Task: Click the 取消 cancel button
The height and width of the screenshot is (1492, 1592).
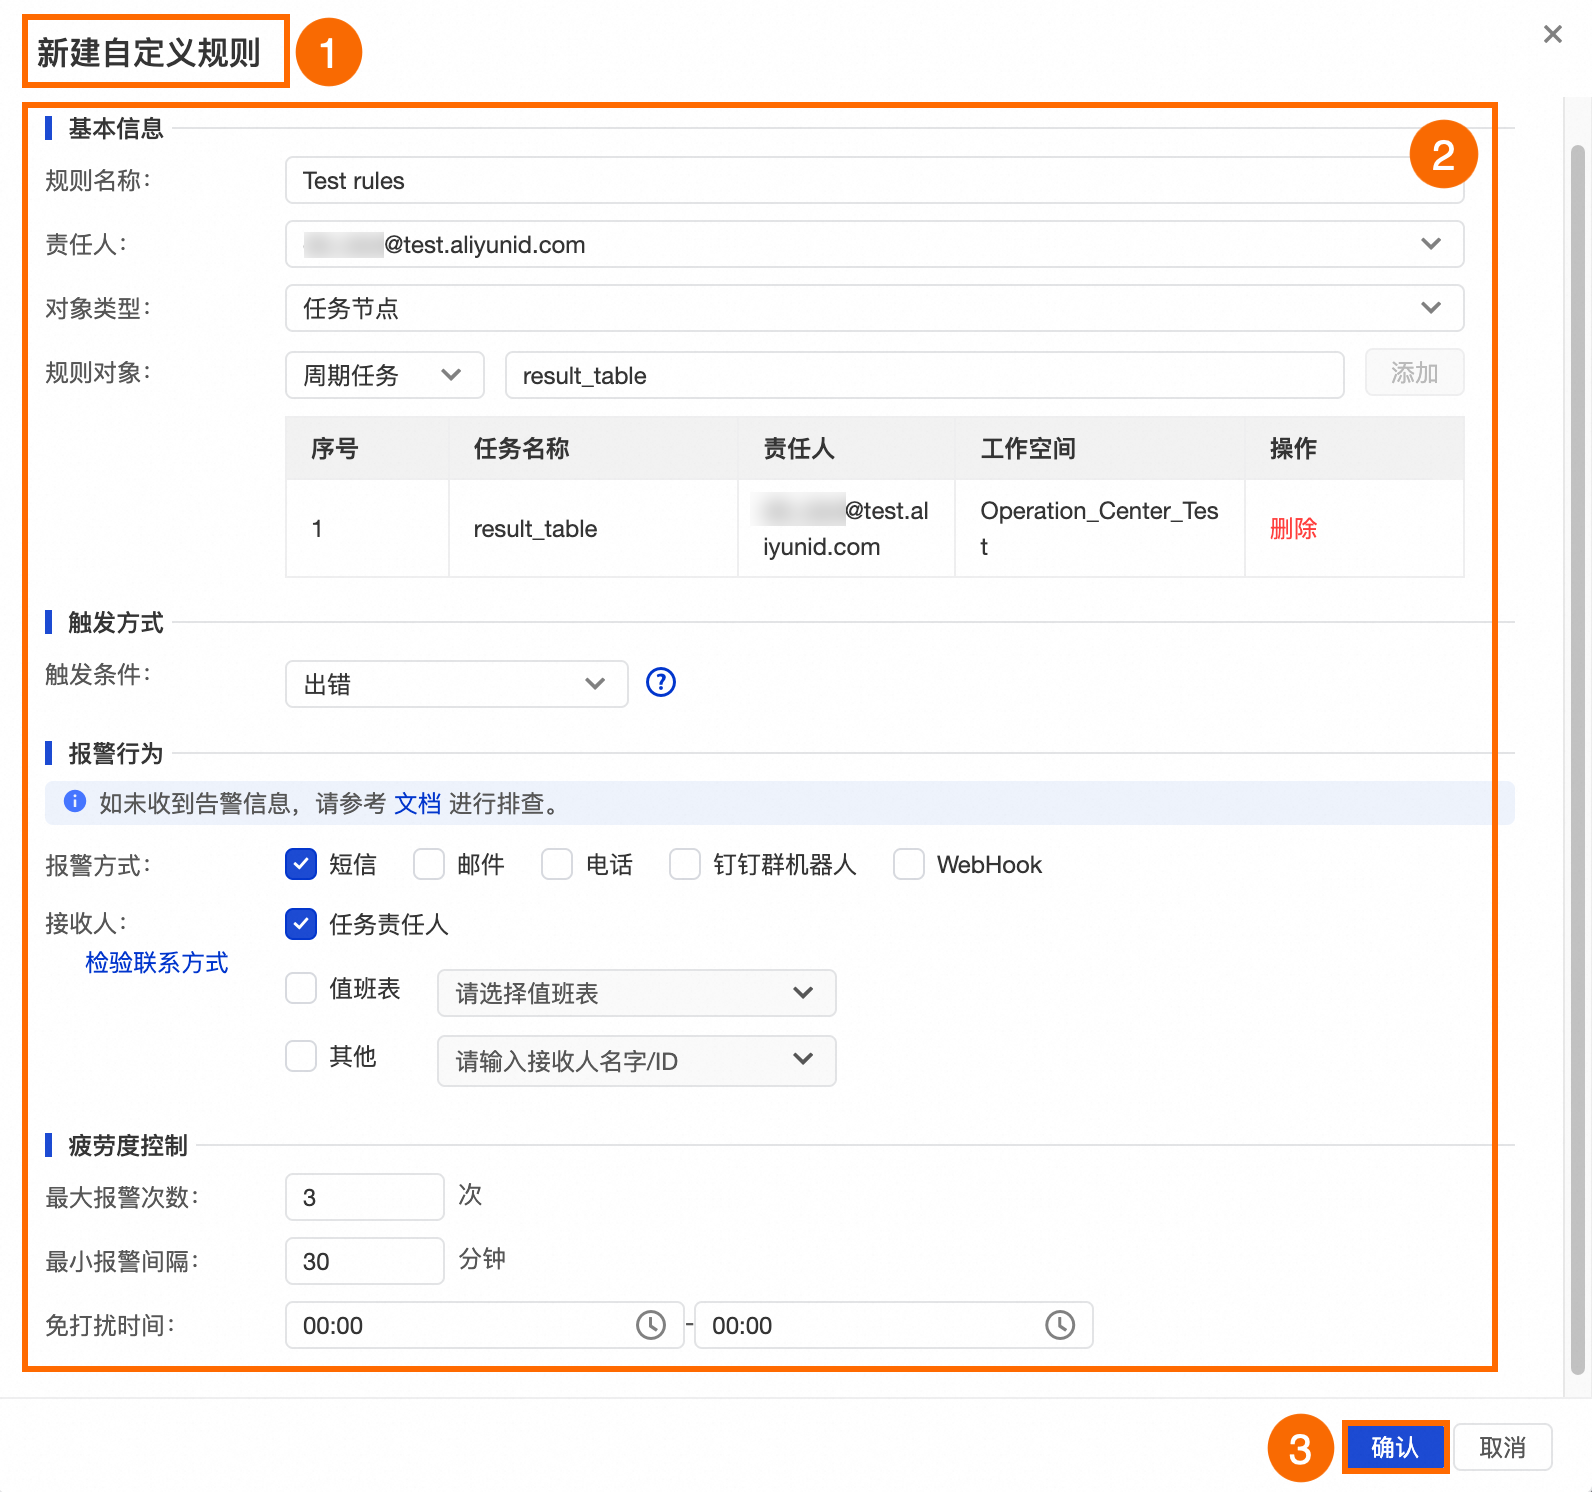Action: 1503,1447
